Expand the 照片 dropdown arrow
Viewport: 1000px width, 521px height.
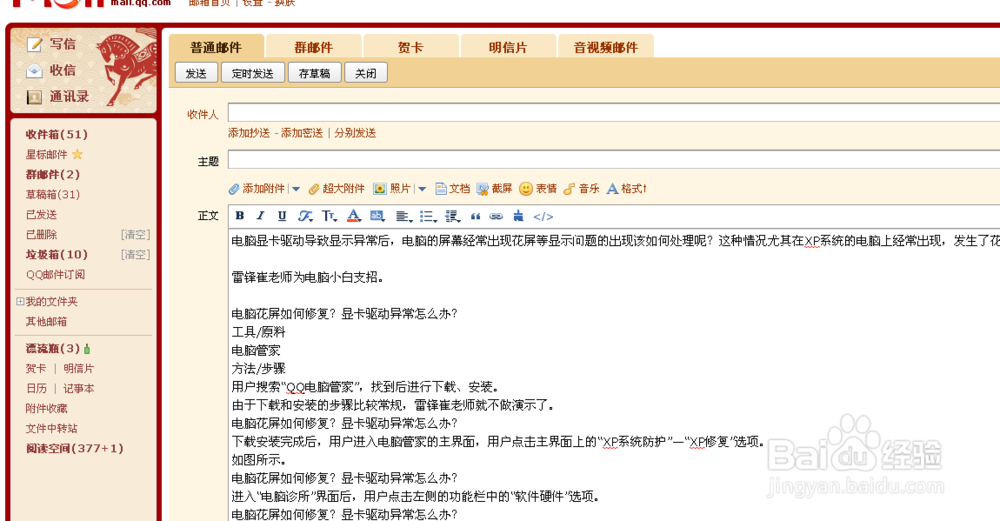pos(422,189)
